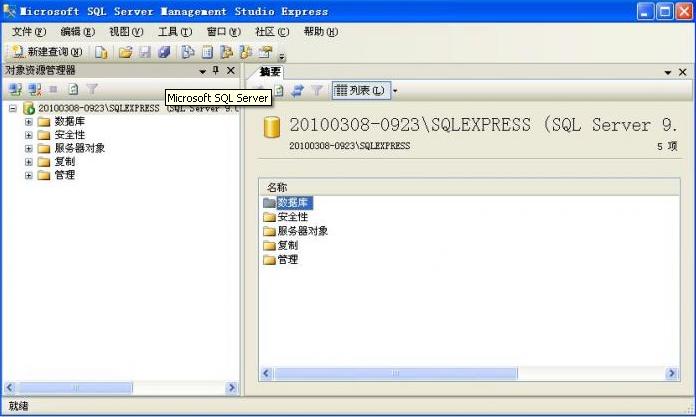Select 服务器对象 in the Object Explorer tree
This screenshot has height=417, width=696.
tap(79, 148)
